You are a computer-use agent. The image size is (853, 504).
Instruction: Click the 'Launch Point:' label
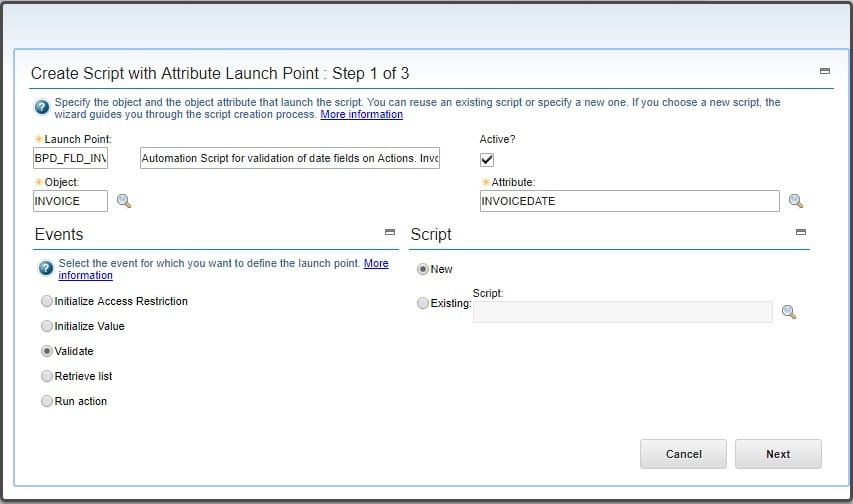click(78, 139)
